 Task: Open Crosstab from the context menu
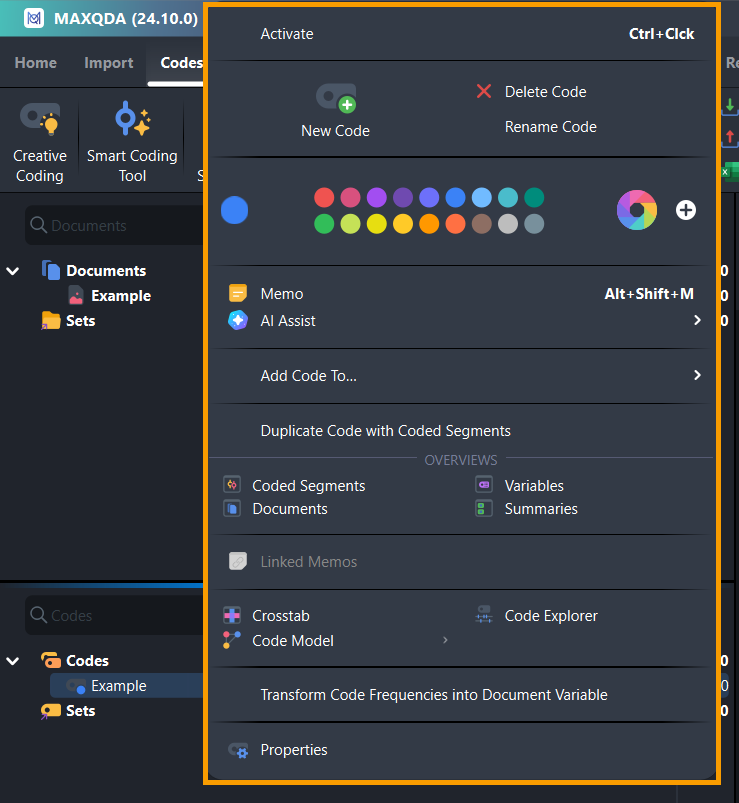pyautogui.click(x=280, y=616)
